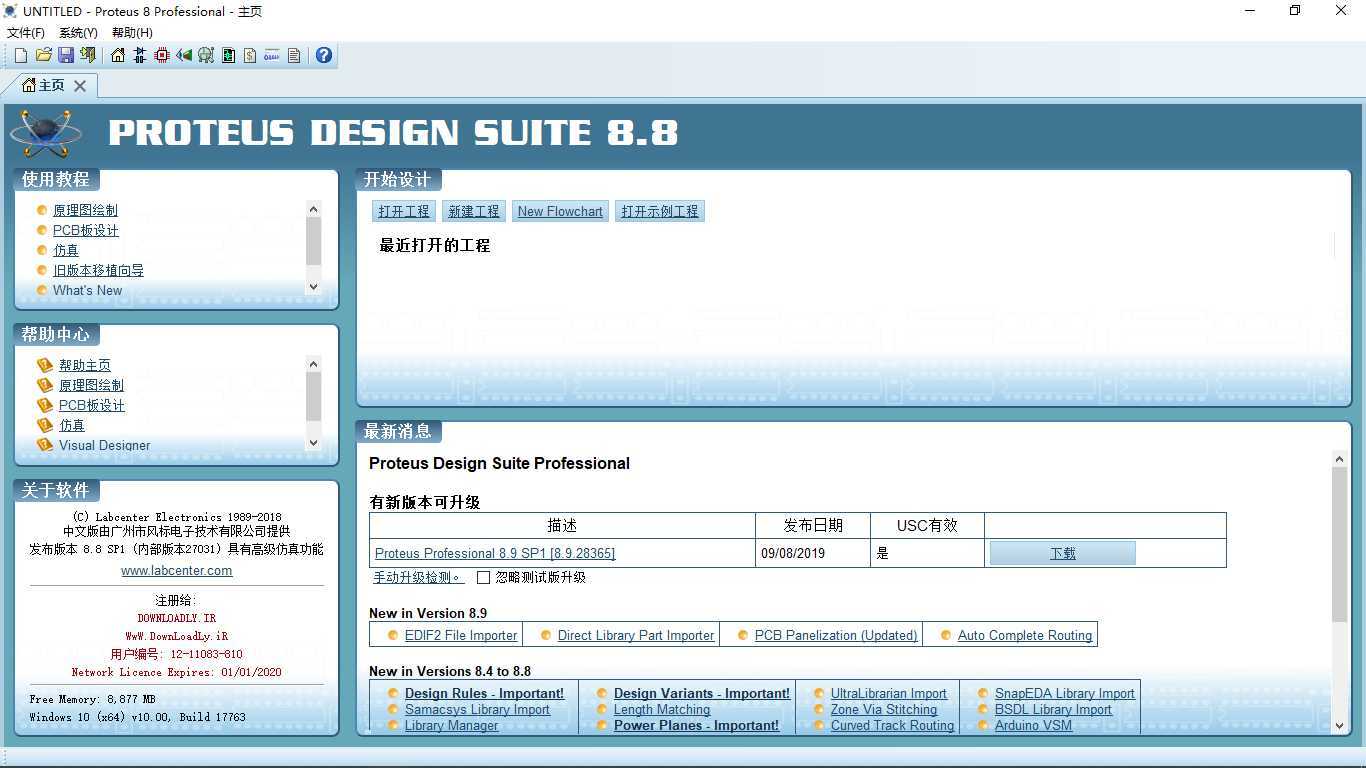Open the 3D Visualizer toolbar icon
Viewport: 1366px width, 768px height.
[184, 55]
